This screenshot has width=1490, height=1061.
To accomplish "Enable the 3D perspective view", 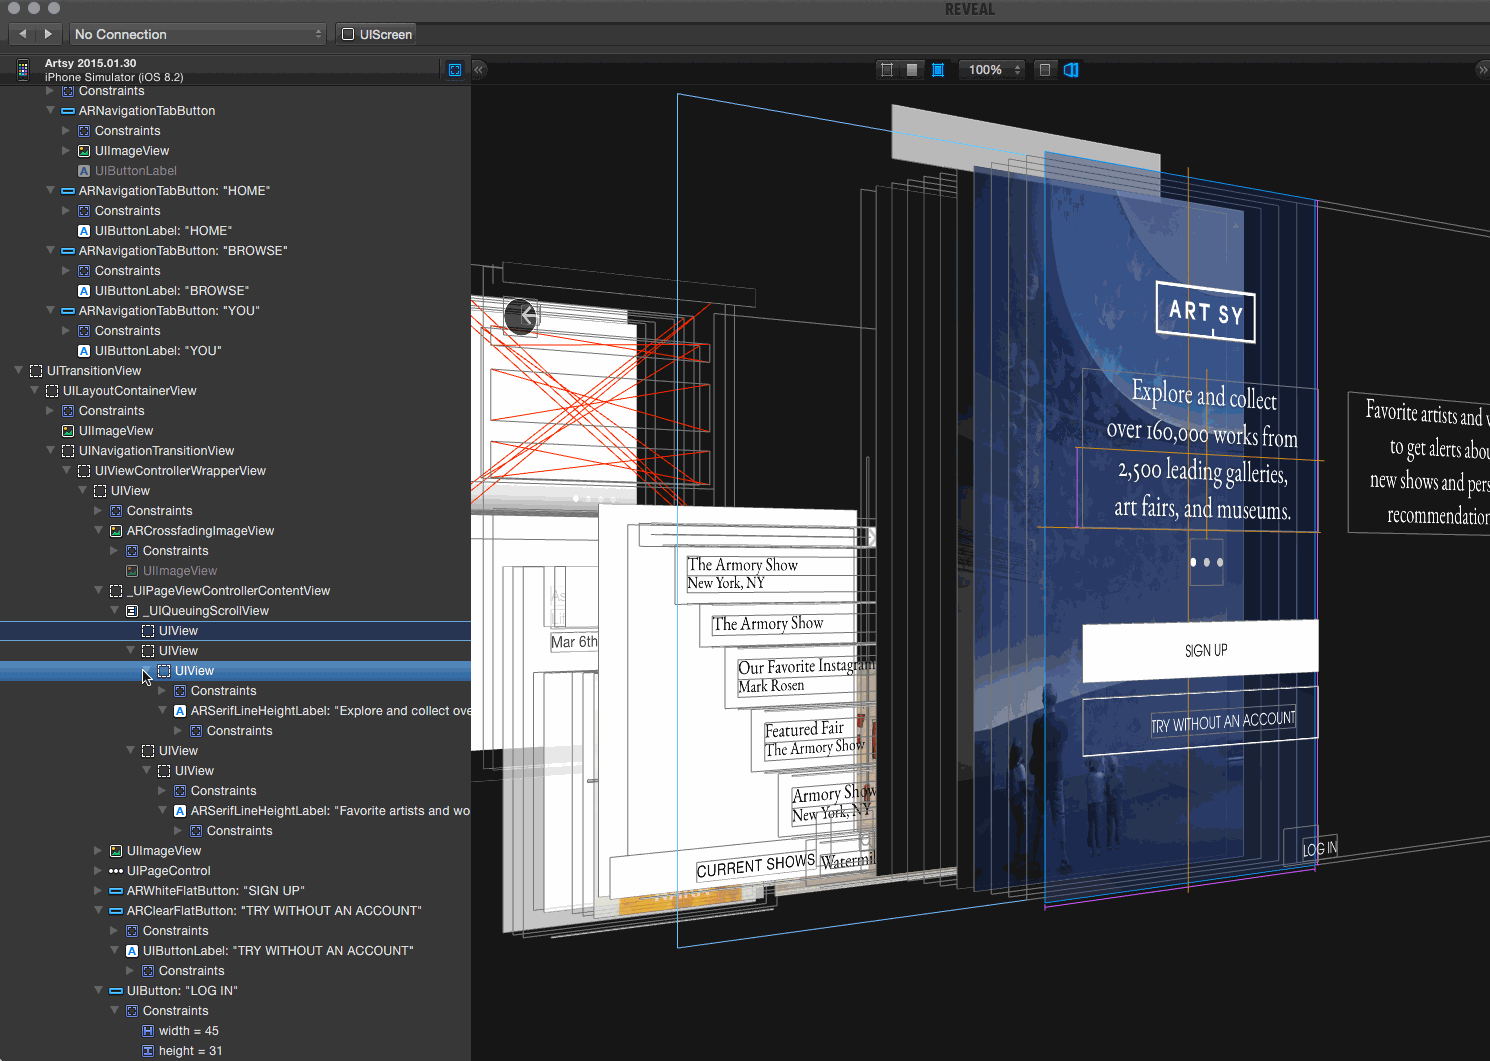I will [x=1071, y=70].
